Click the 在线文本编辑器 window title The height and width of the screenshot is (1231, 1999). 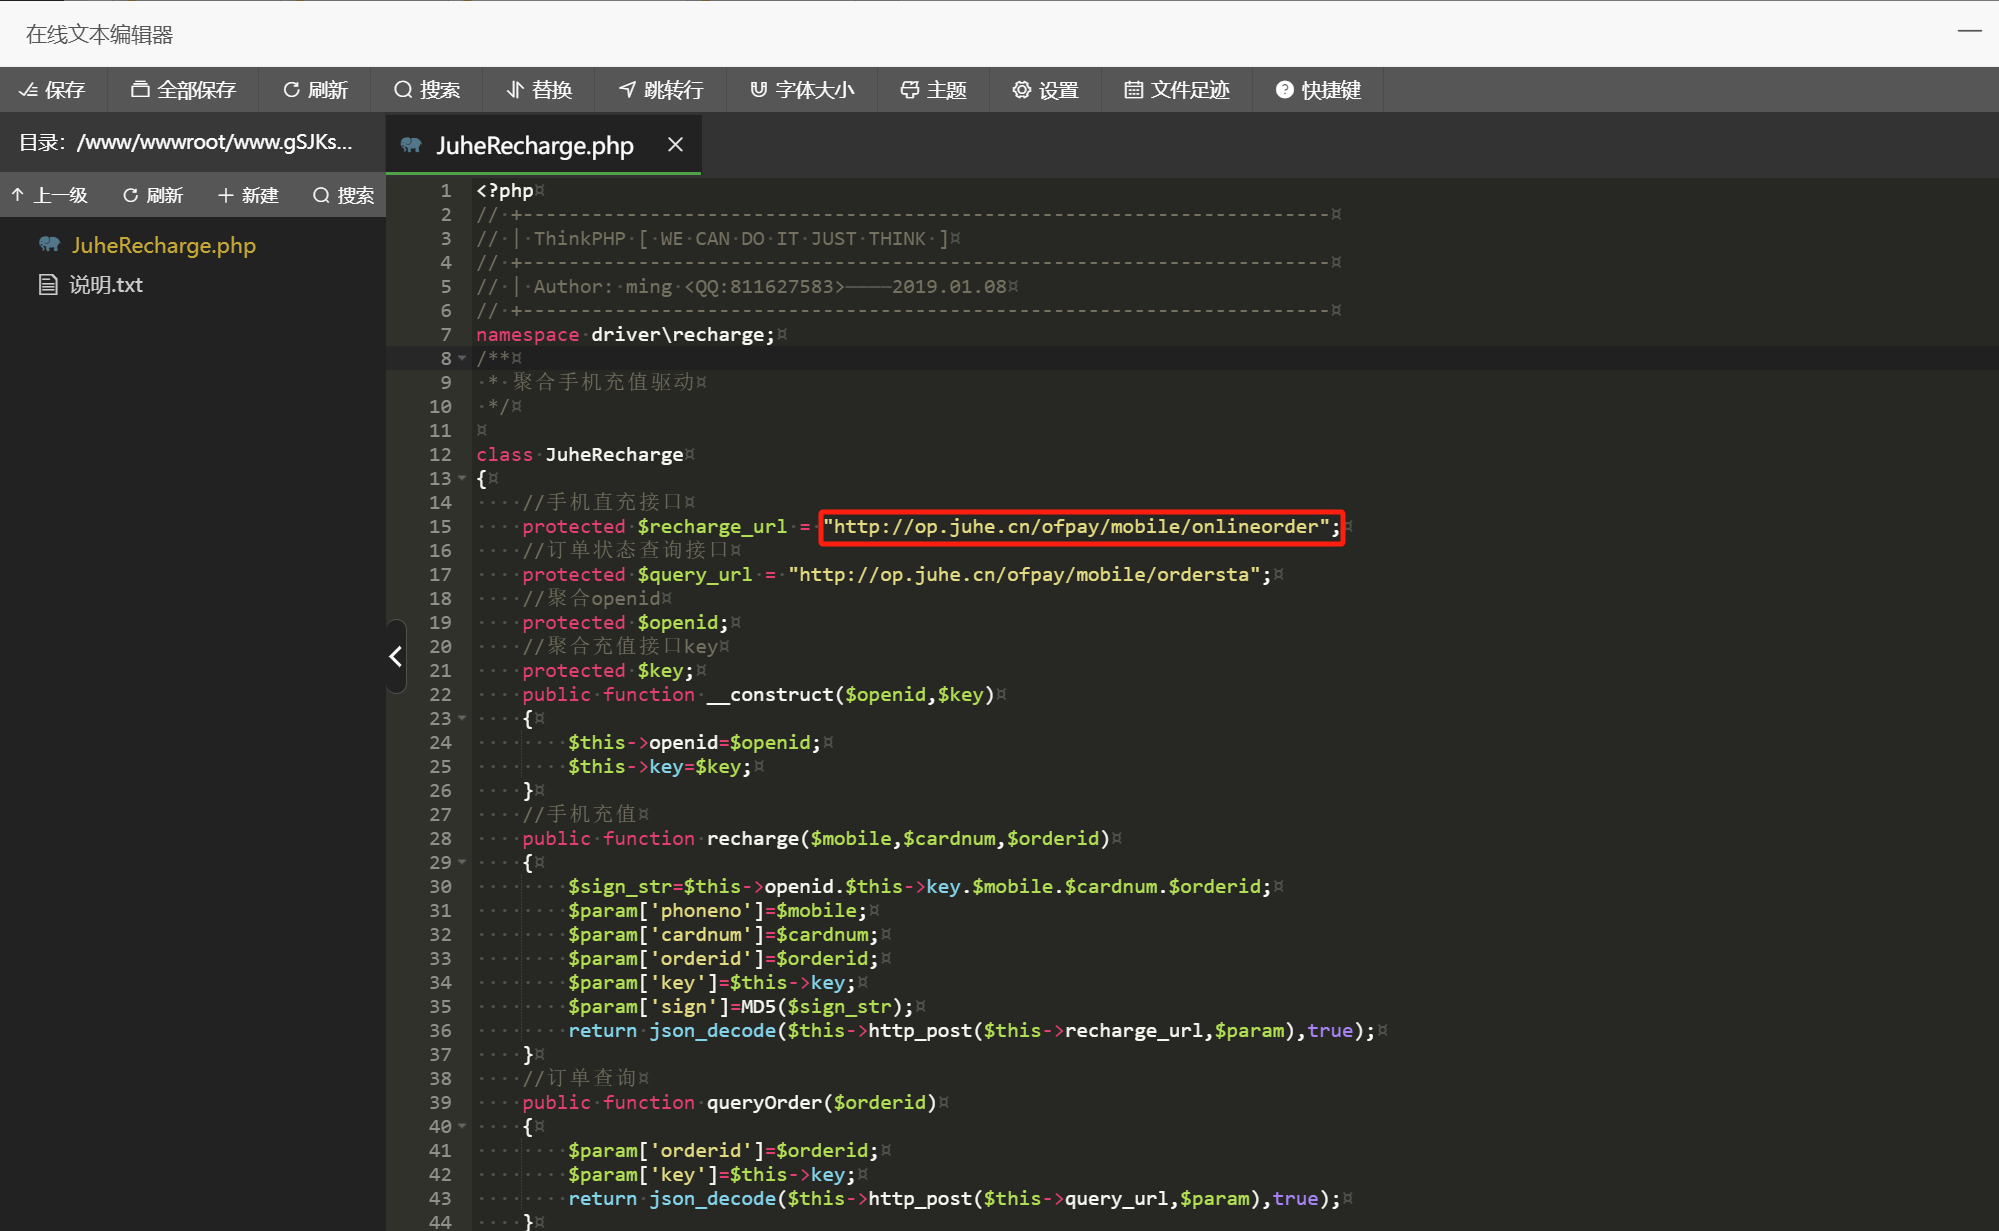[x=99, y=34]
